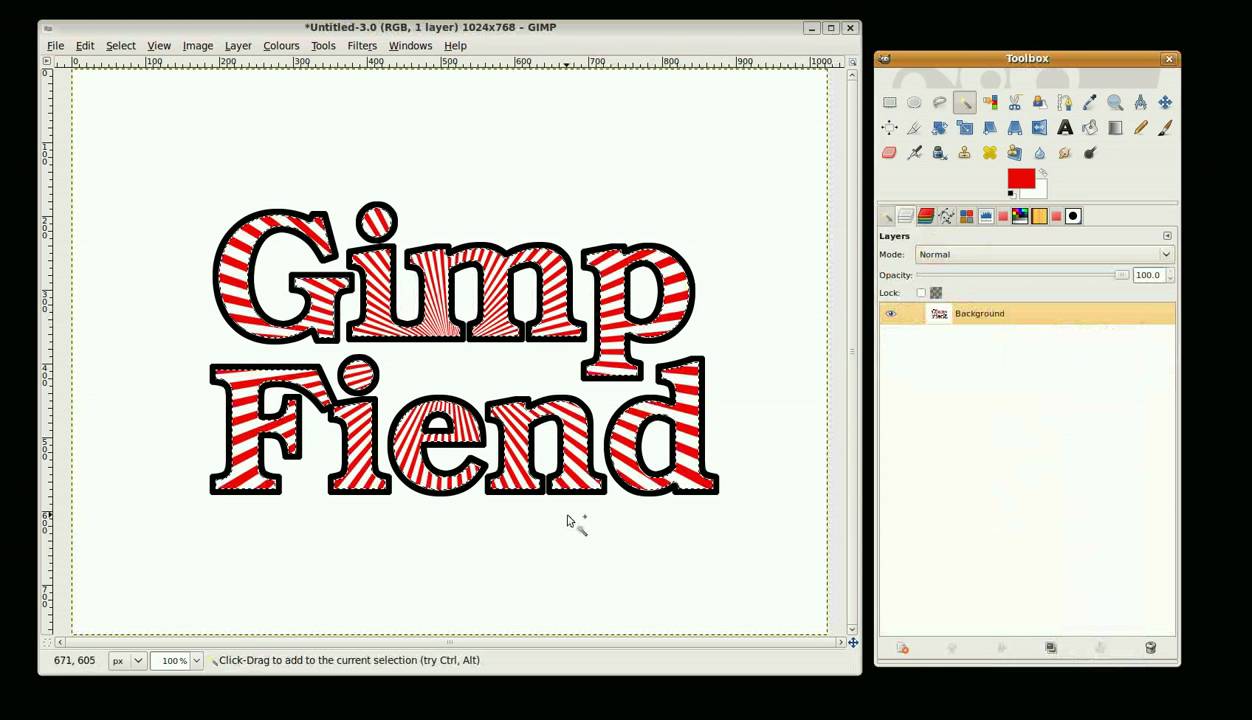Open the File menu
The width and height of the screenshot is (1252, 720).
coord(55,46)
